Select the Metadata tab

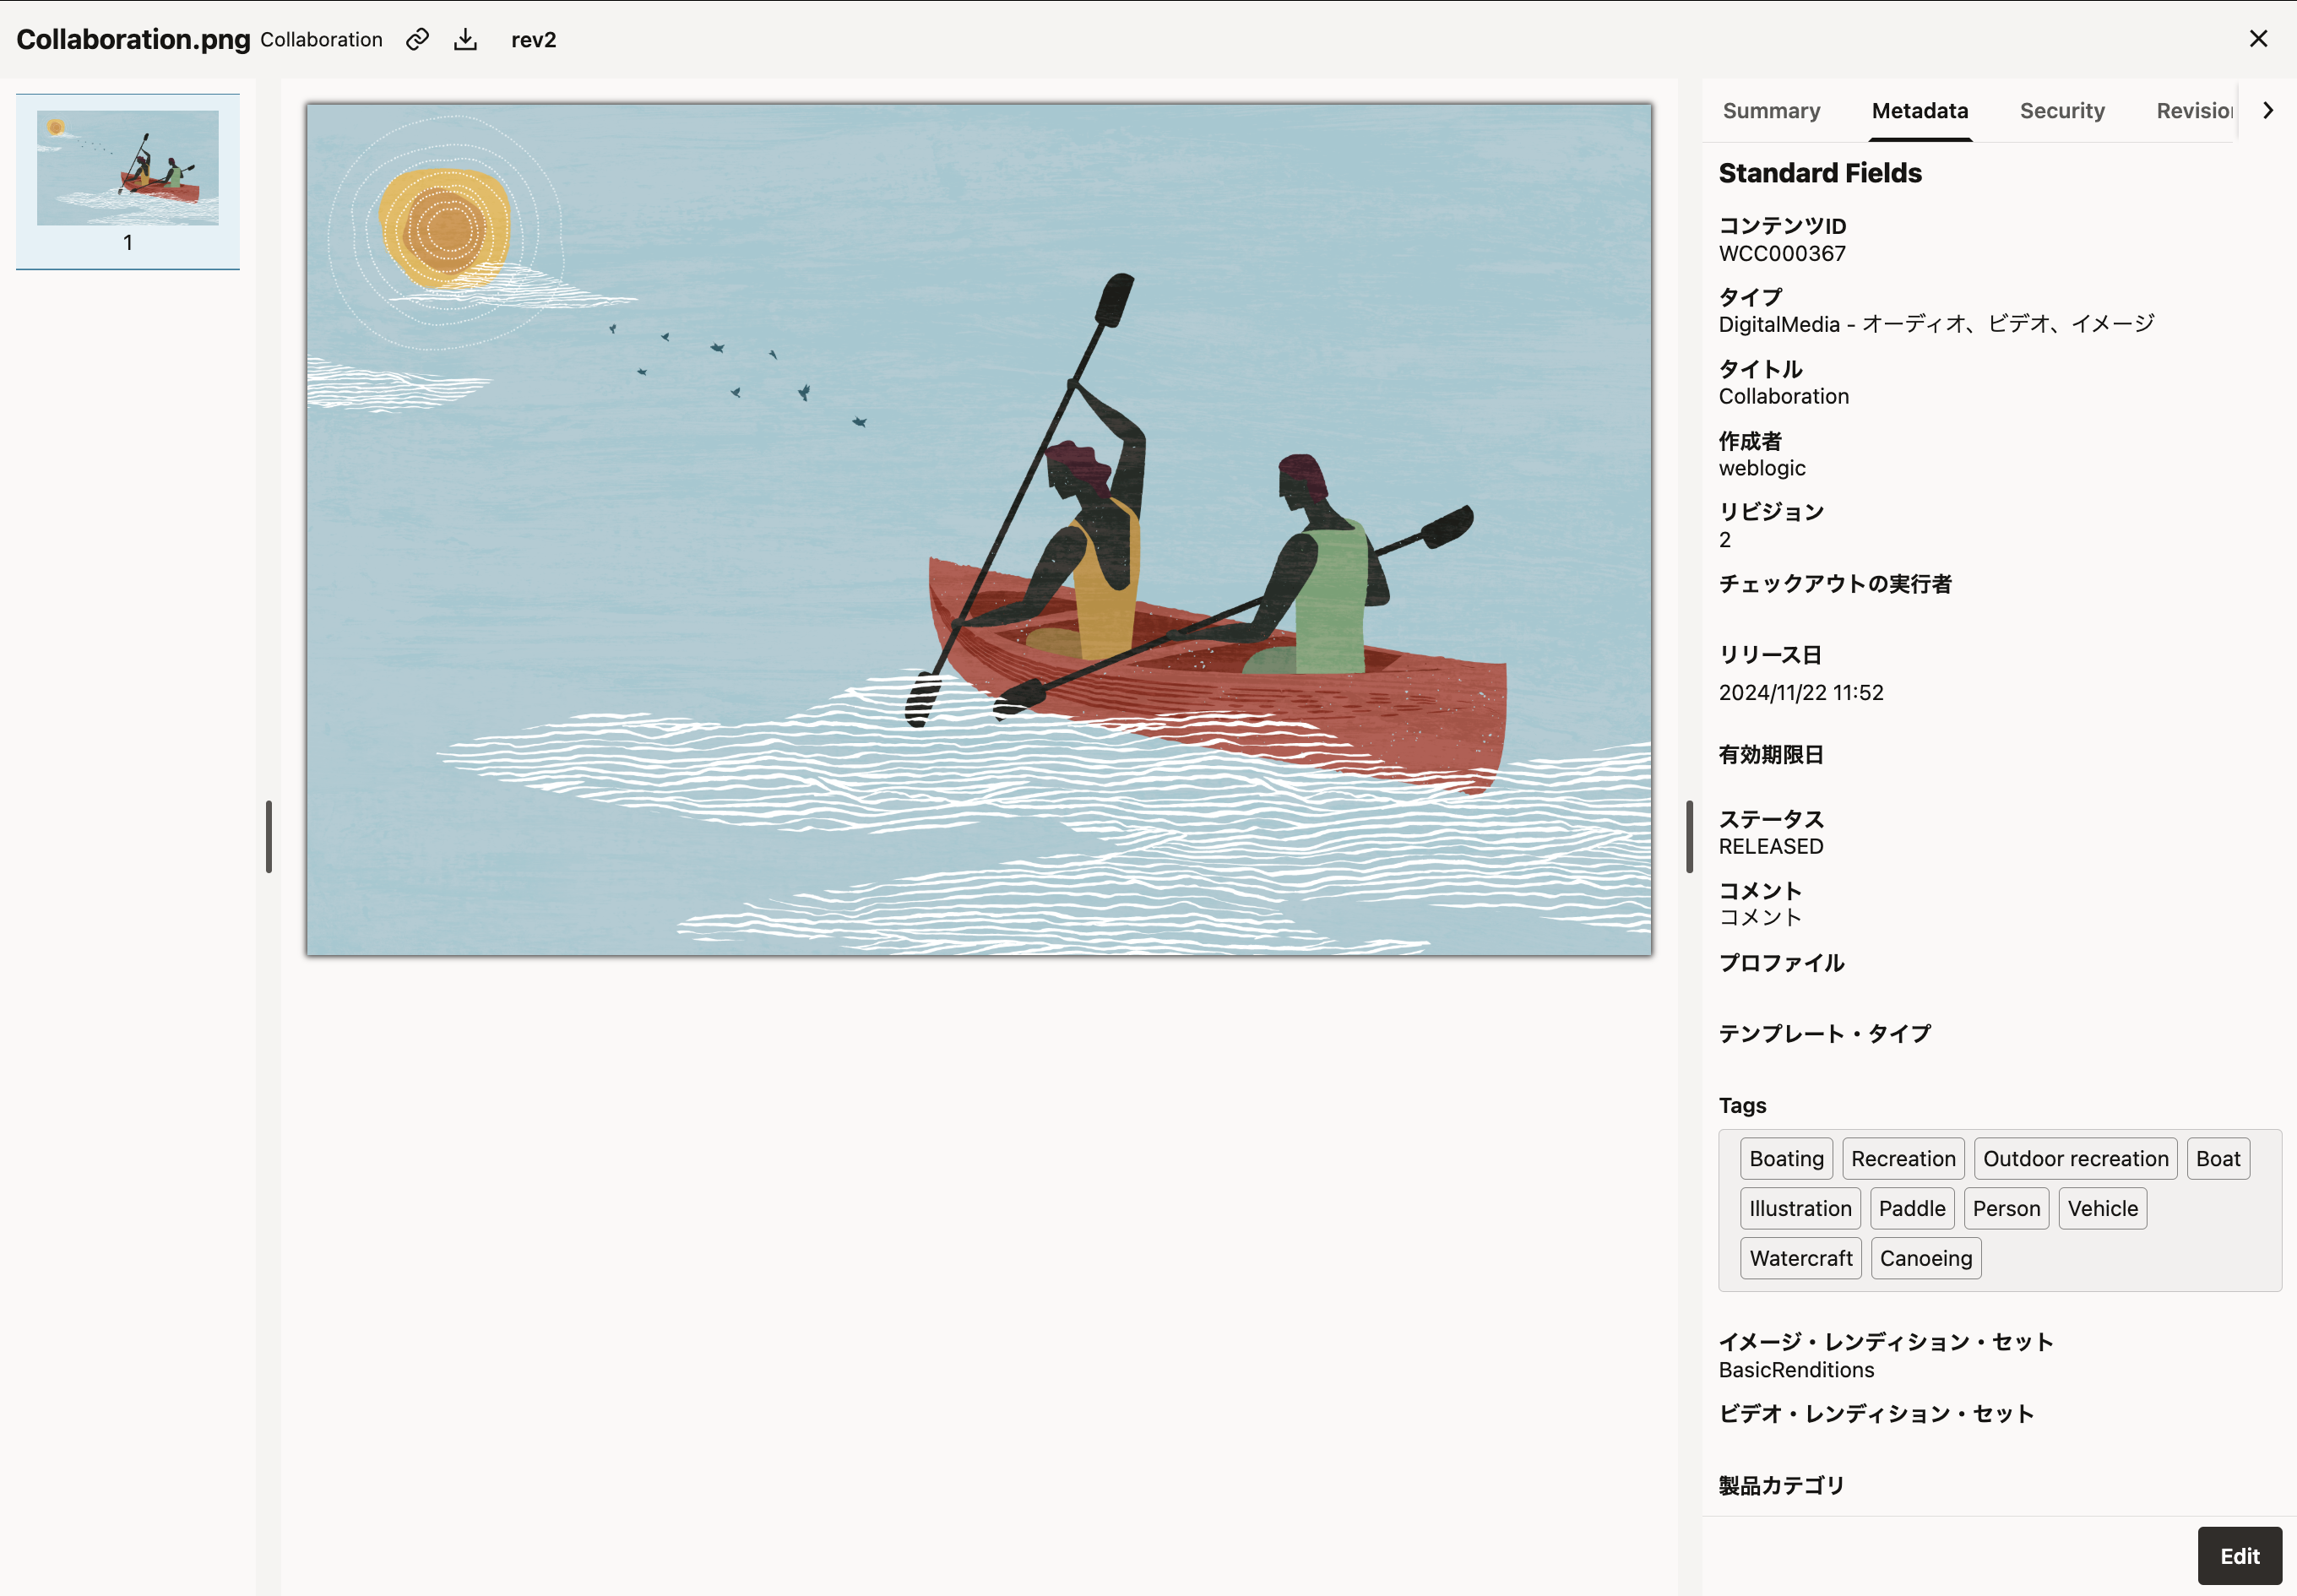pos(1919,111)
